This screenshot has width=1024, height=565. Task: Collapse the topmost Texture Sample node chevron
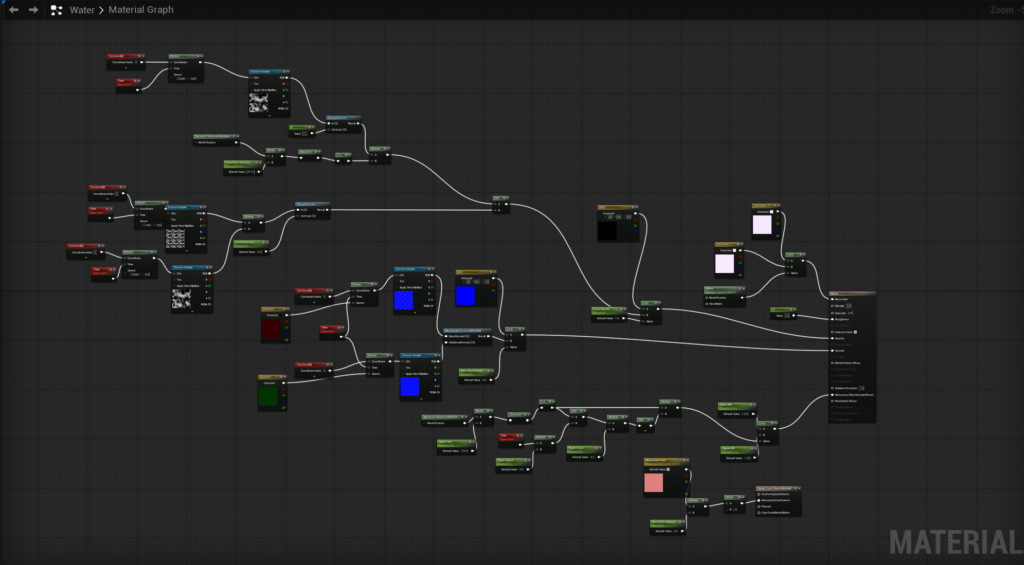click(x=287, y=72)
